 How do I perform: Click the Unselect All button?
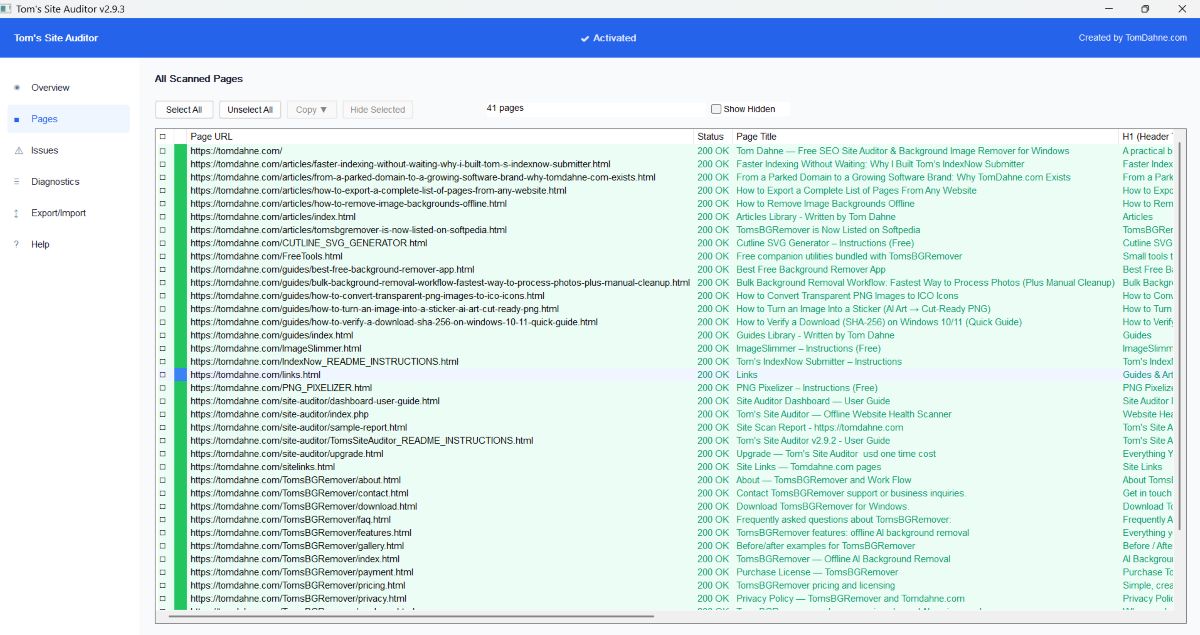click(x=250, y=110)
